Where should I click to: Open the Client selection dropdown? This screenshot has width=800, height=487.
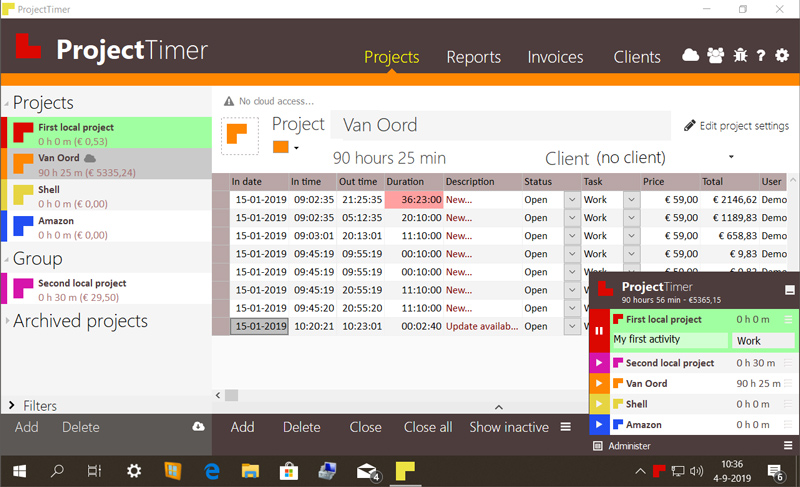click(731, 157)
